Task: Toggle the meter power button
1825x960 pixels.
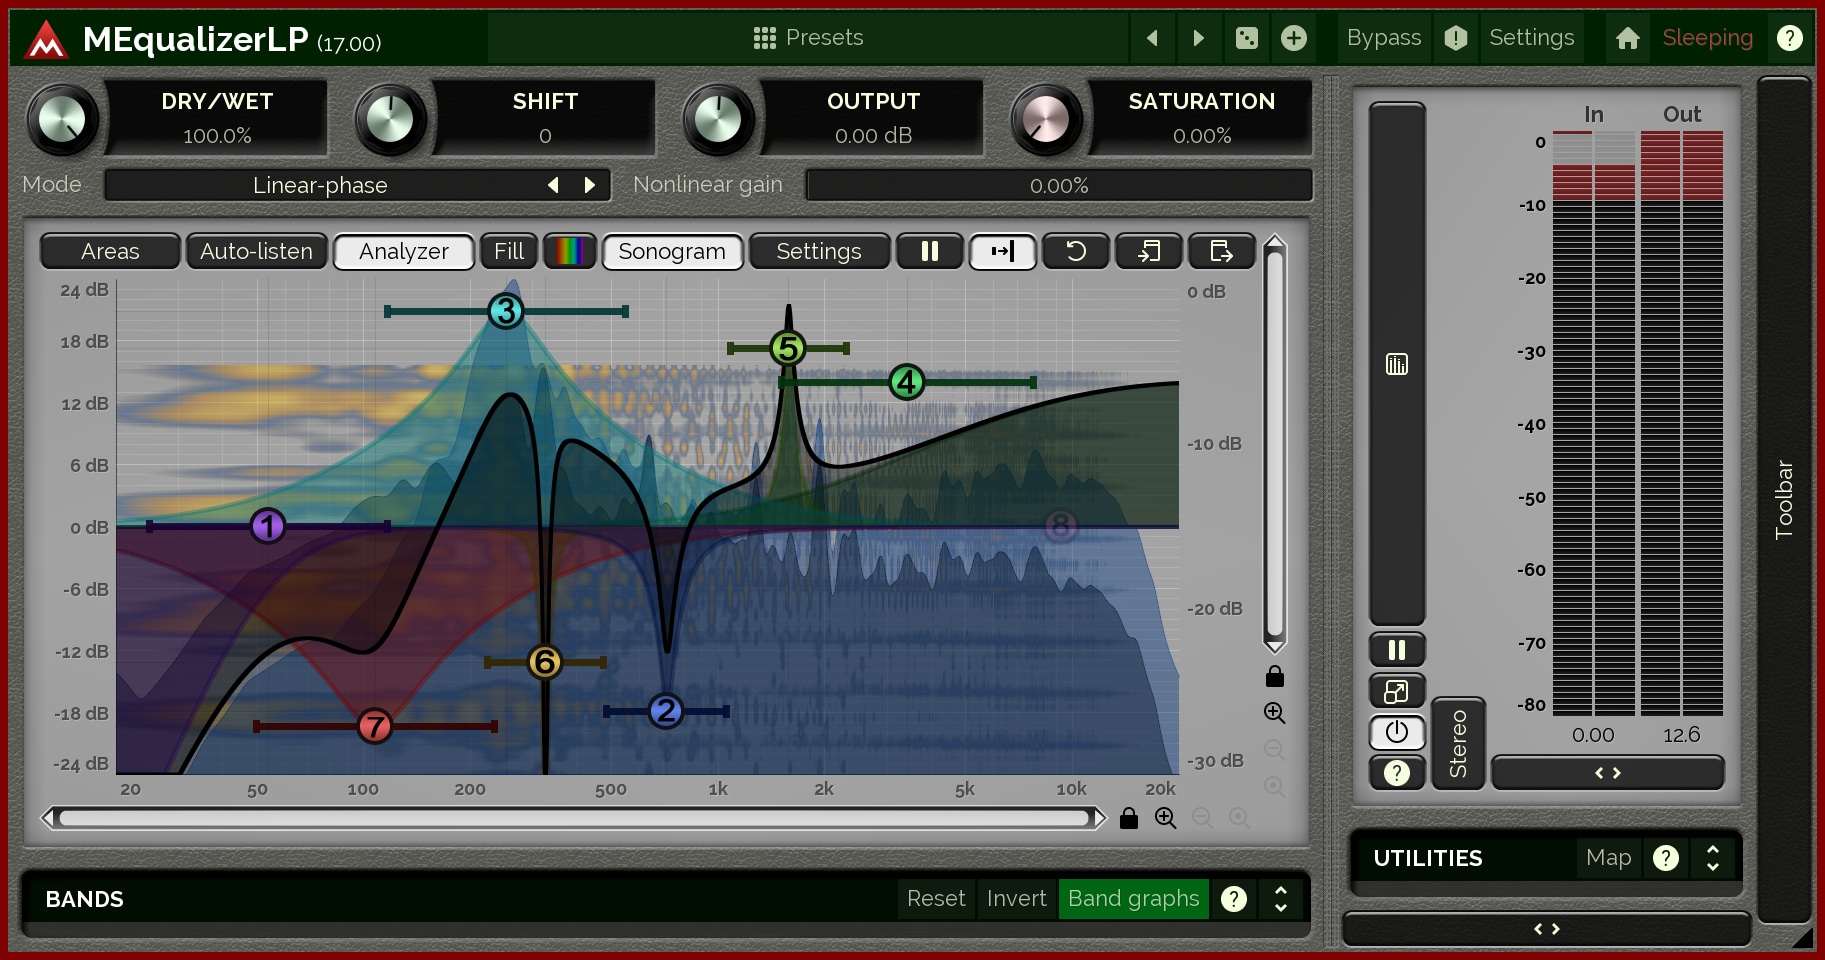Action: coord(1396,732)
